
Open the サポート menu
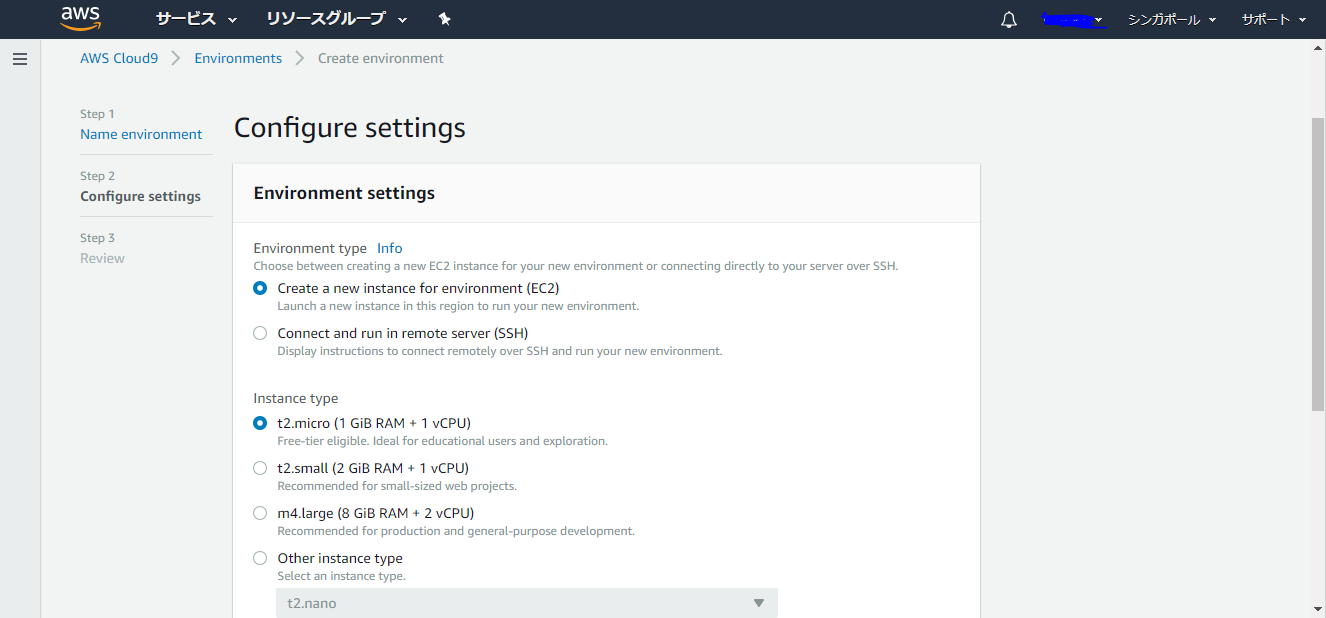(x=1273, y=20)
